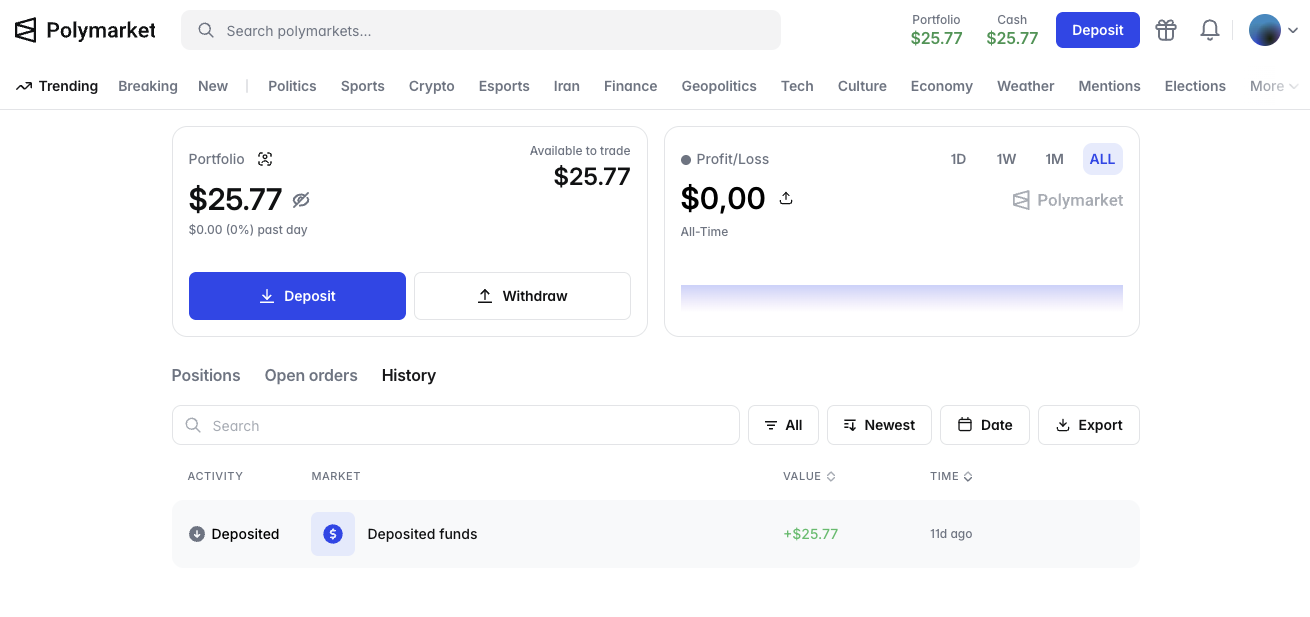Click the header Deposit button
Image resolution: width=1310 pixels, height=617 pixels.
tap(1097, 30)
